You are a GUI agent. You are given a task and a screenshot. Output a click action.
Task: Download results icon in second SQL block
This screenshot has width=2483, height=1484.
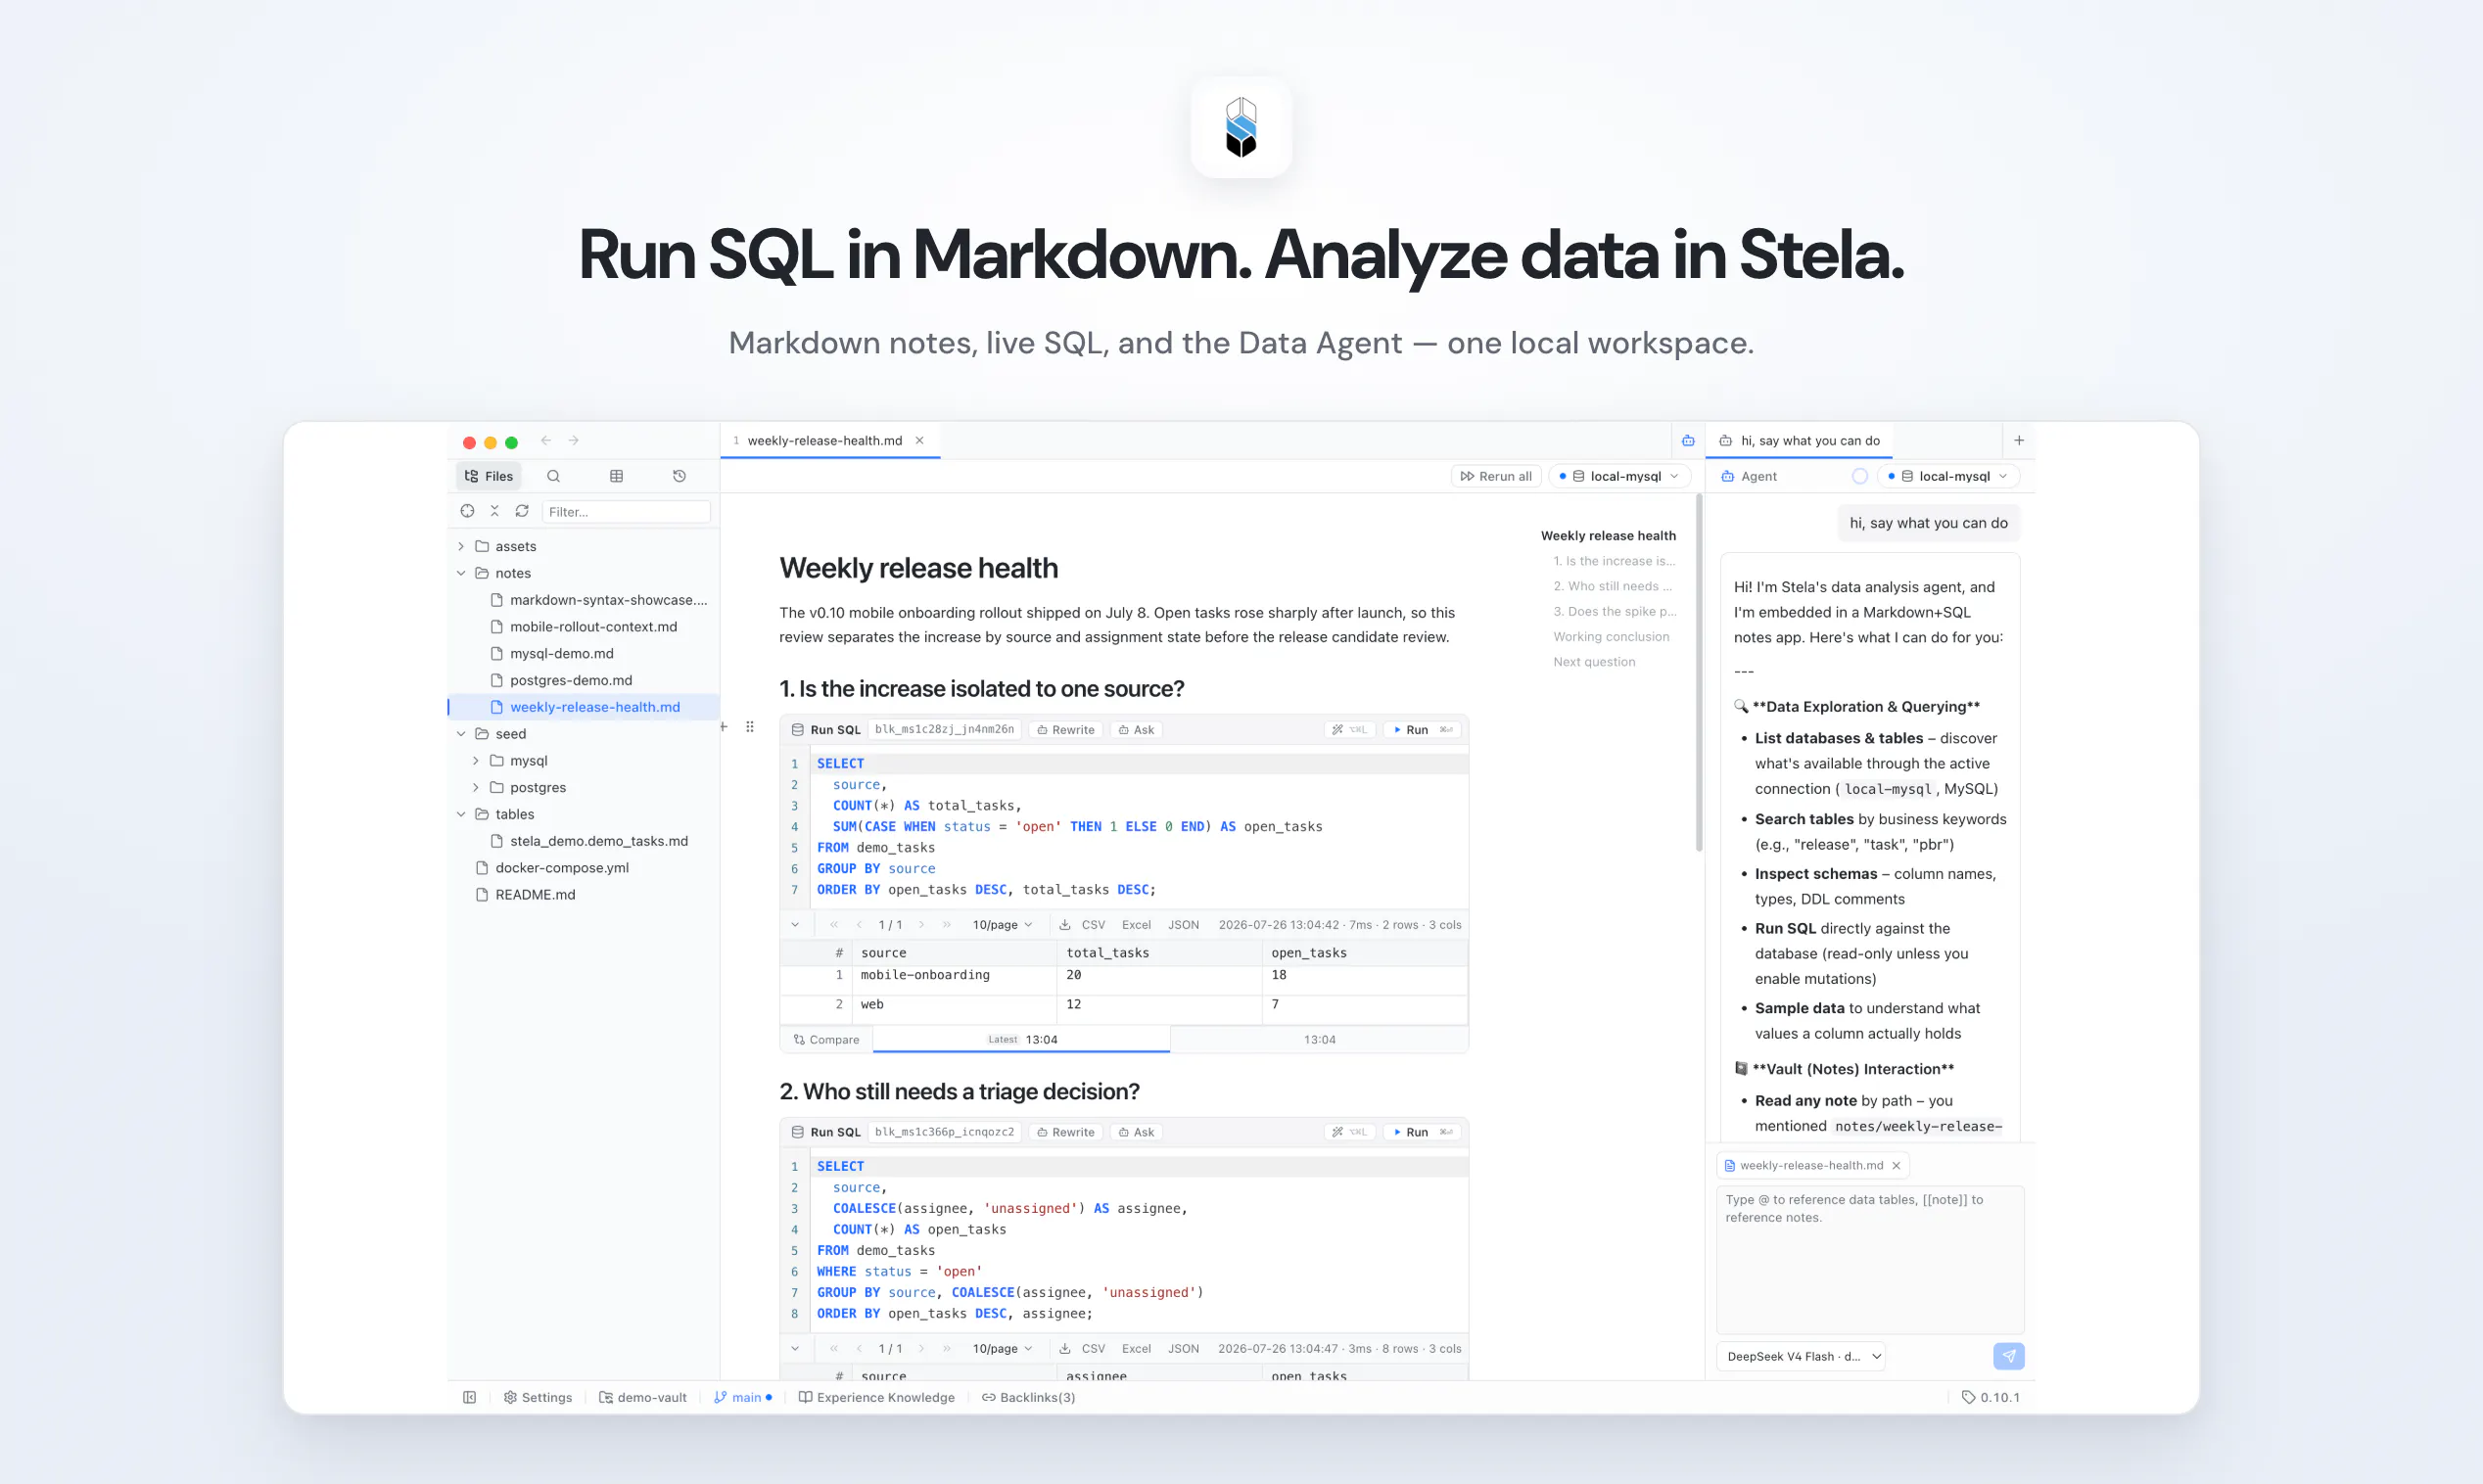tap(1065, 1348)
